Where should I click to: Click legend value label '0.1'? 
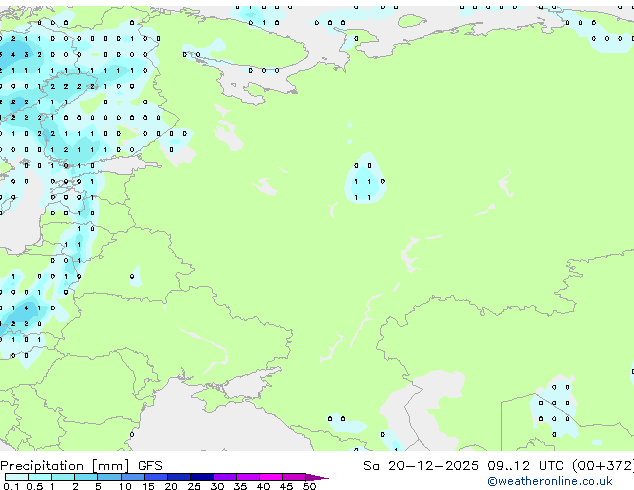click(11, 486)
